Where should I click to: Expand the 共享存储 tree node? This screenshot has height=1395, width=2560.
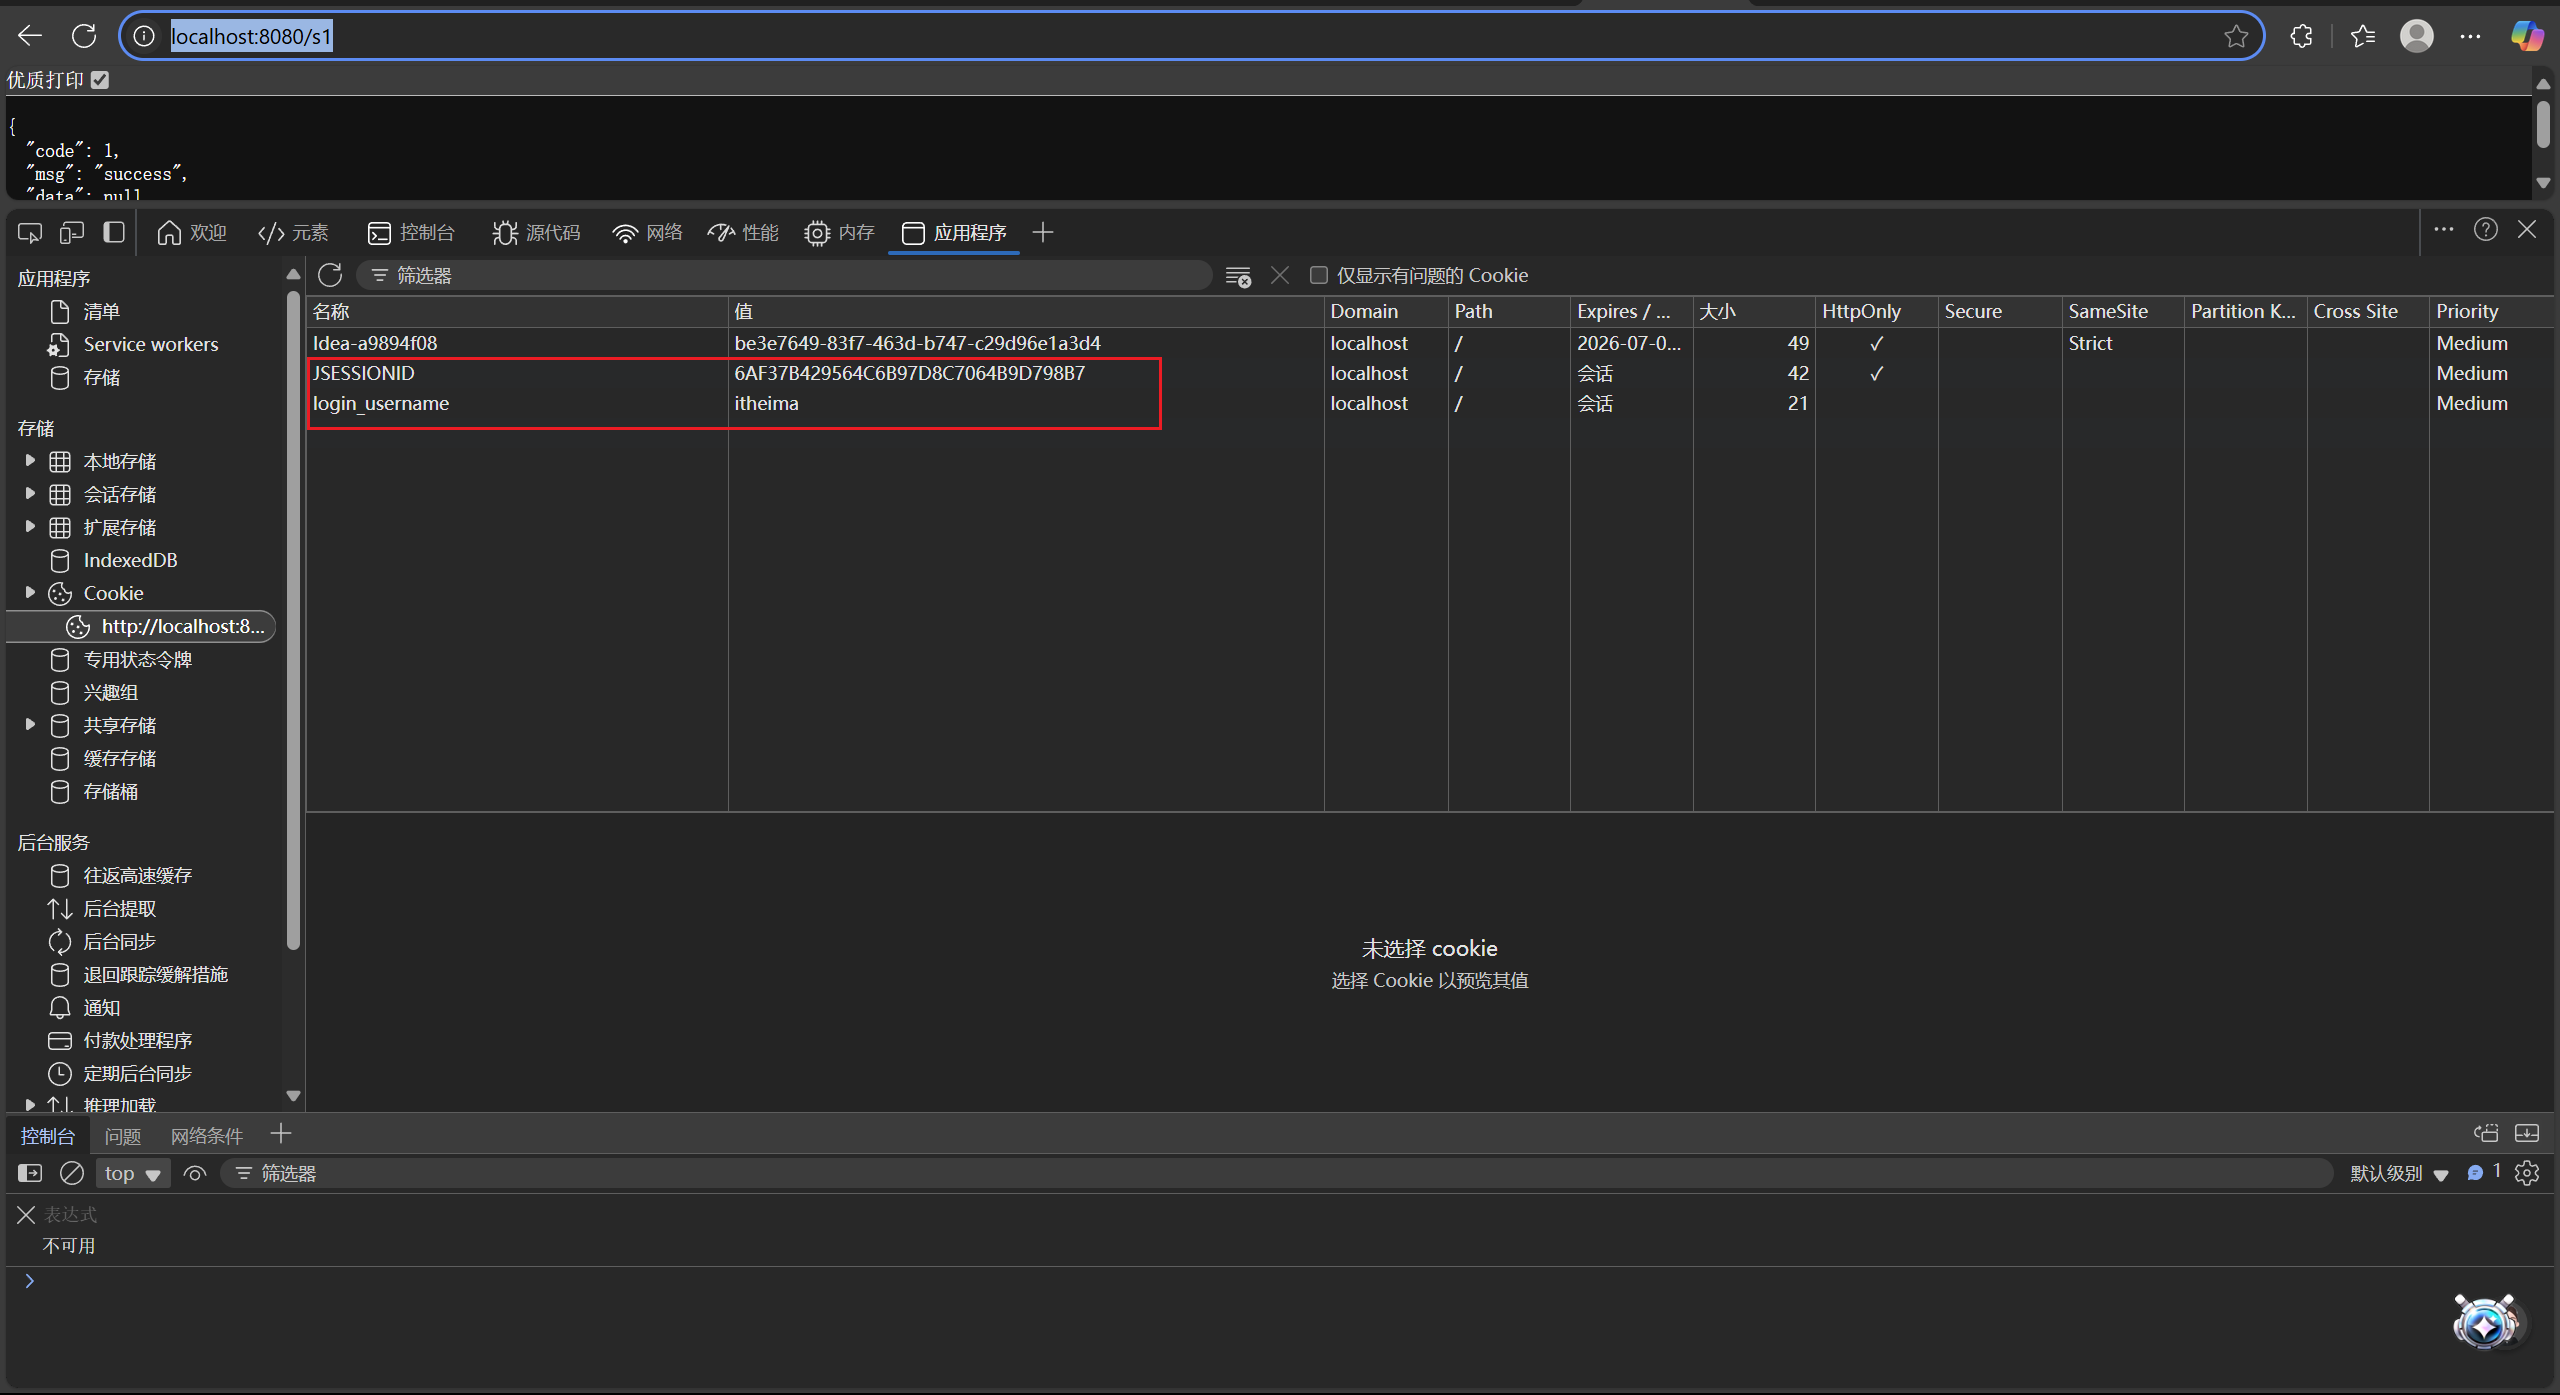[30, 725]
